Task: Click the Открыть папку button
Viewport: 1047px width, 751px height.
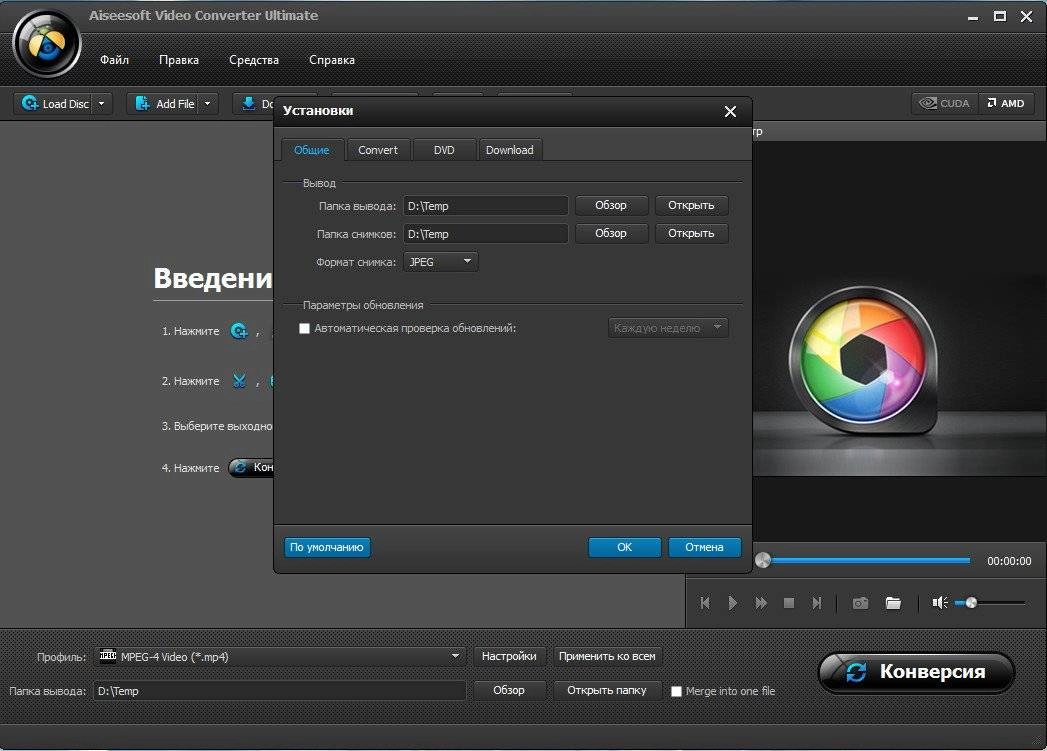Action: tap(607, 690)
